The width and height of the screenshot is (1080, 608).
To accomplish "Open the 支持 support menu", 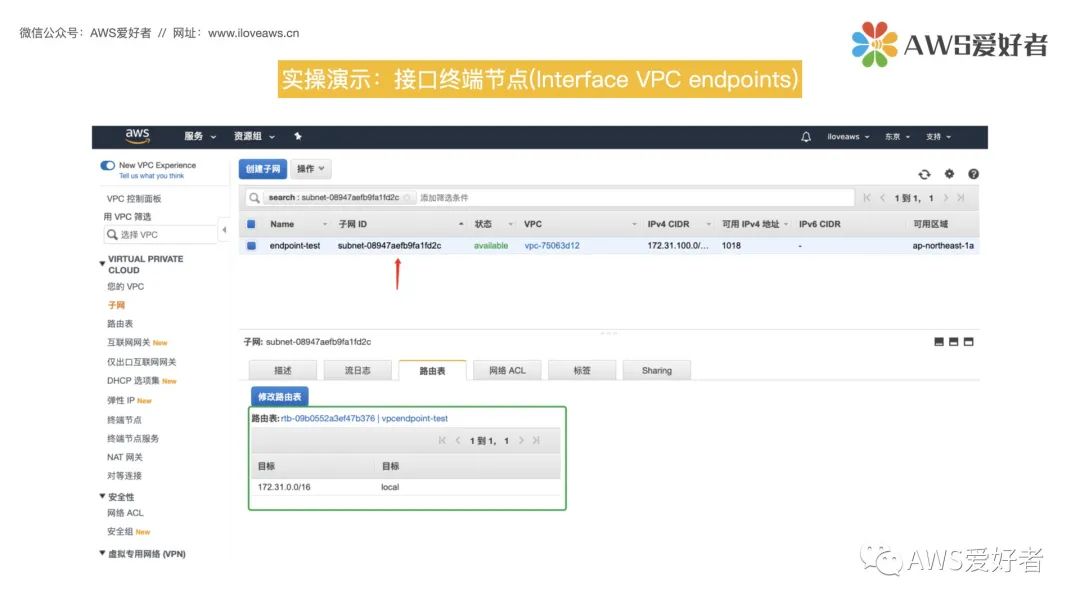I will point(938,136).
